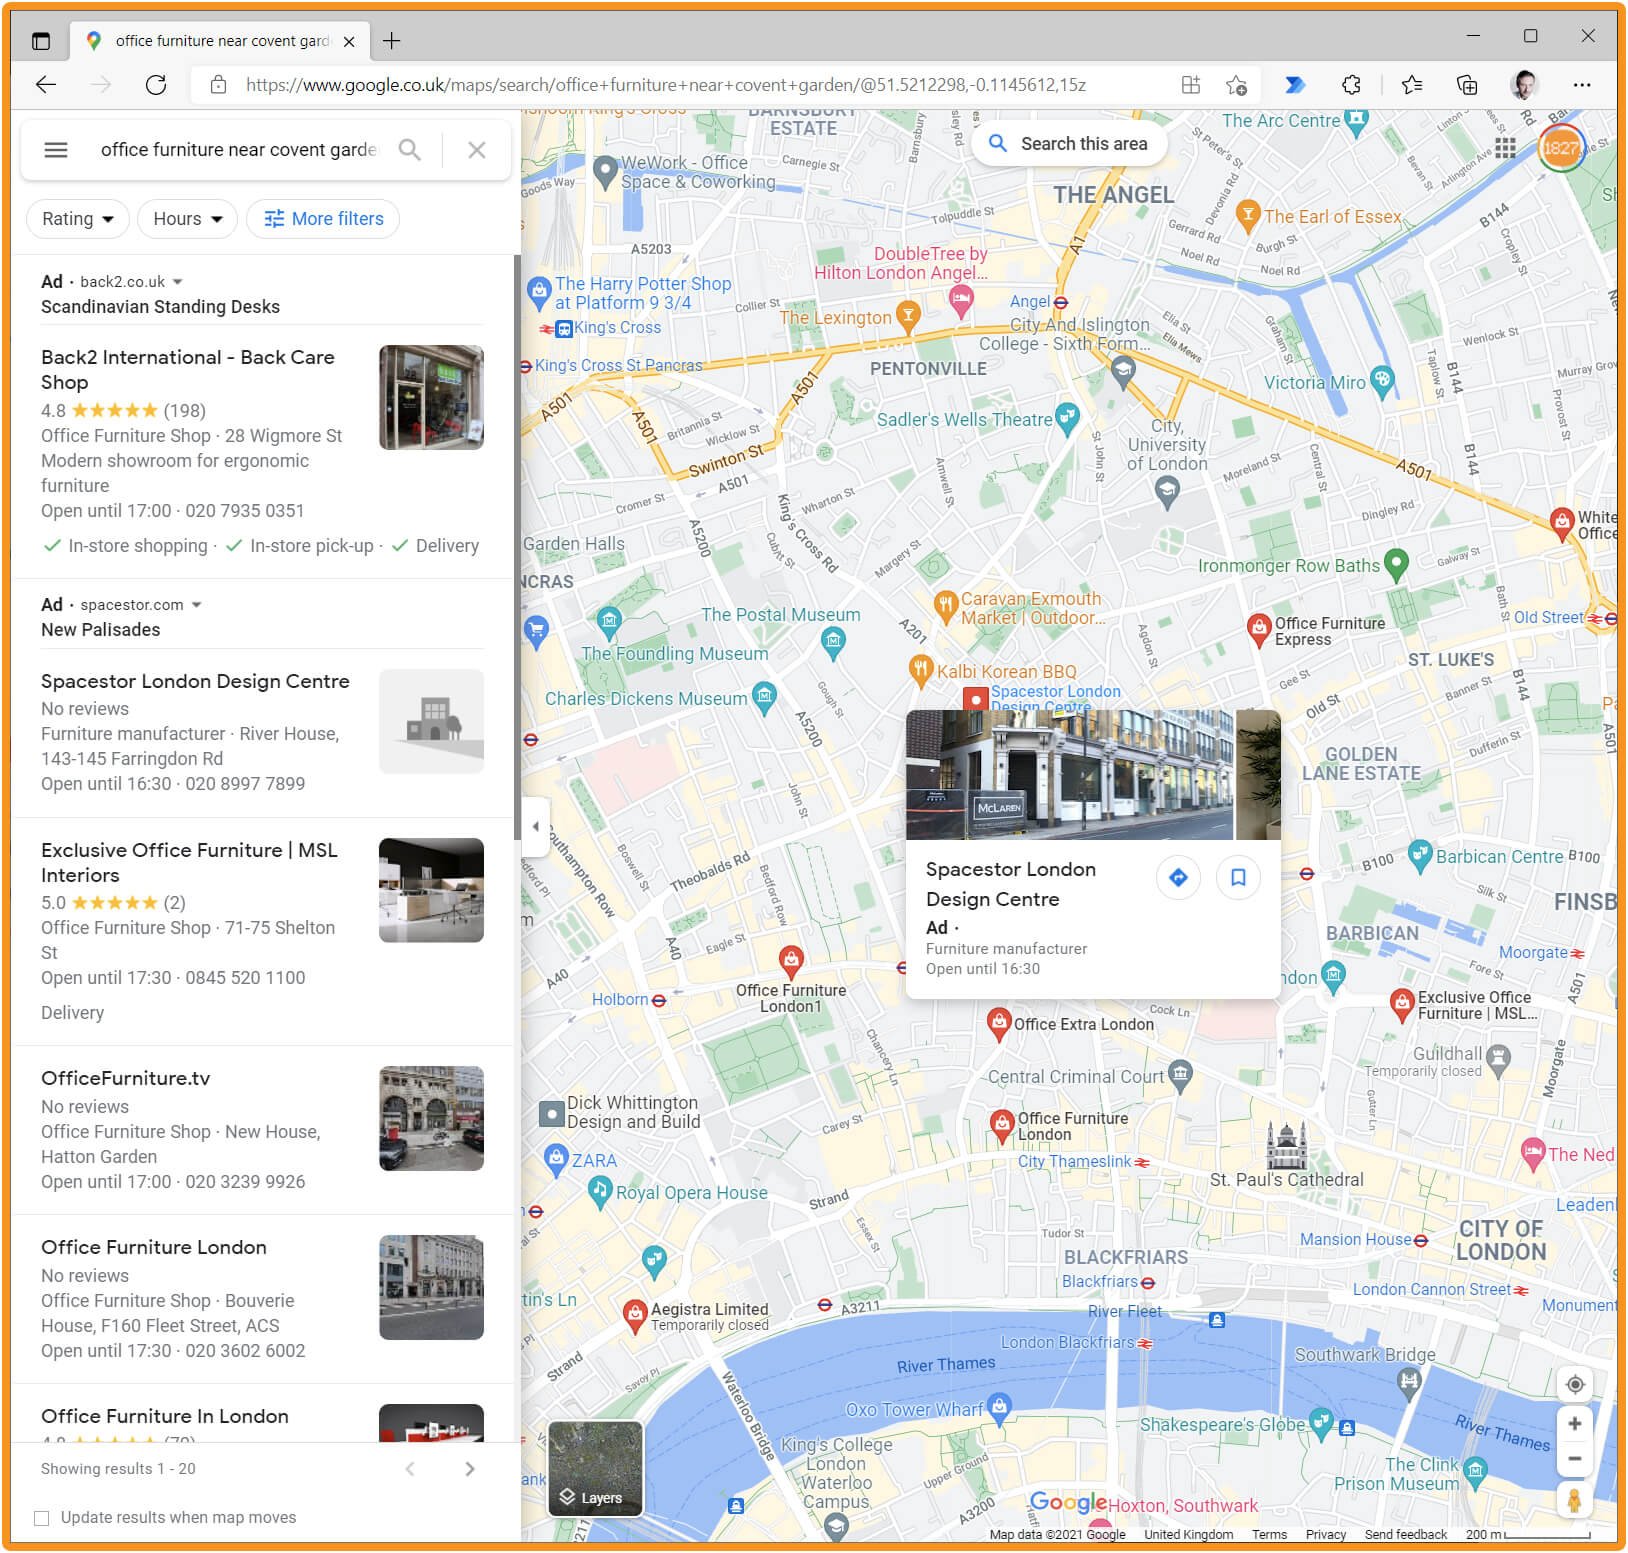Click Search this area button
This screenshot has width=1628, height=1553.
[1068, 144]
